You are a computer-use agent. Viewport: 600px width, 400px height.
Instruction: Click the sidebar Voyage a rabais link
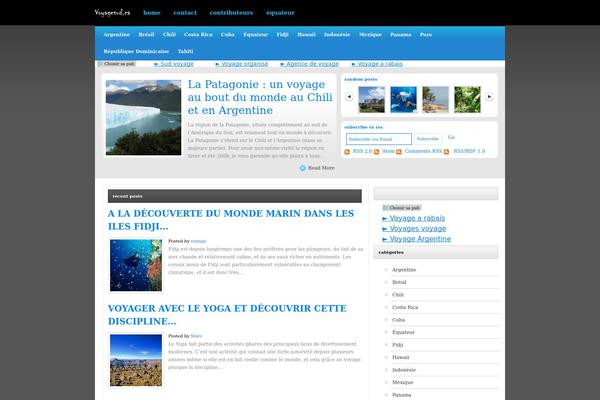414,218
